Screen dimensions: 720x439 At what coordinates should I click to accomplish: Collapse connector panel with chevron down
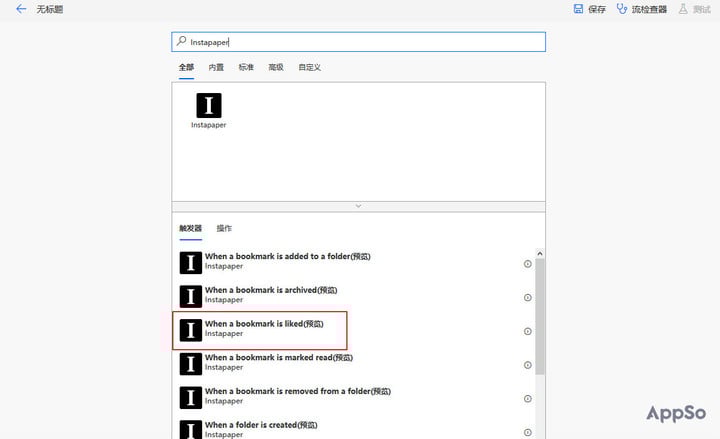(359, 206)
